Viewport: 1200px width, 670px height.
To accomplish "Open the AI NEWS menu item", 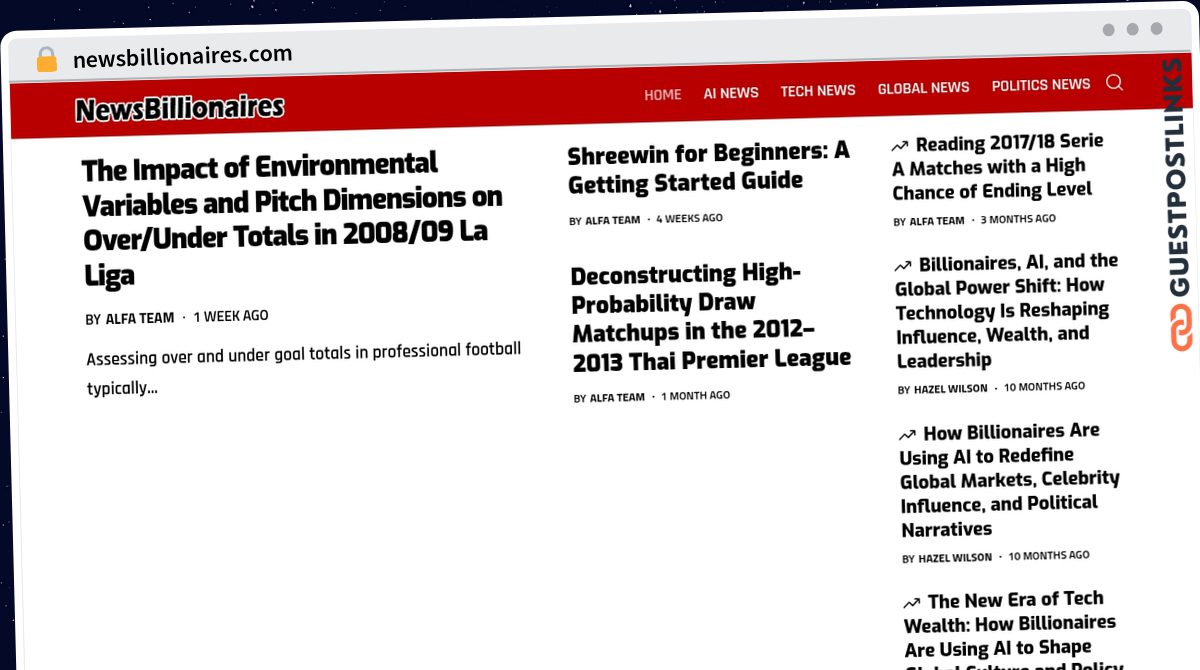I will [731, 93].
